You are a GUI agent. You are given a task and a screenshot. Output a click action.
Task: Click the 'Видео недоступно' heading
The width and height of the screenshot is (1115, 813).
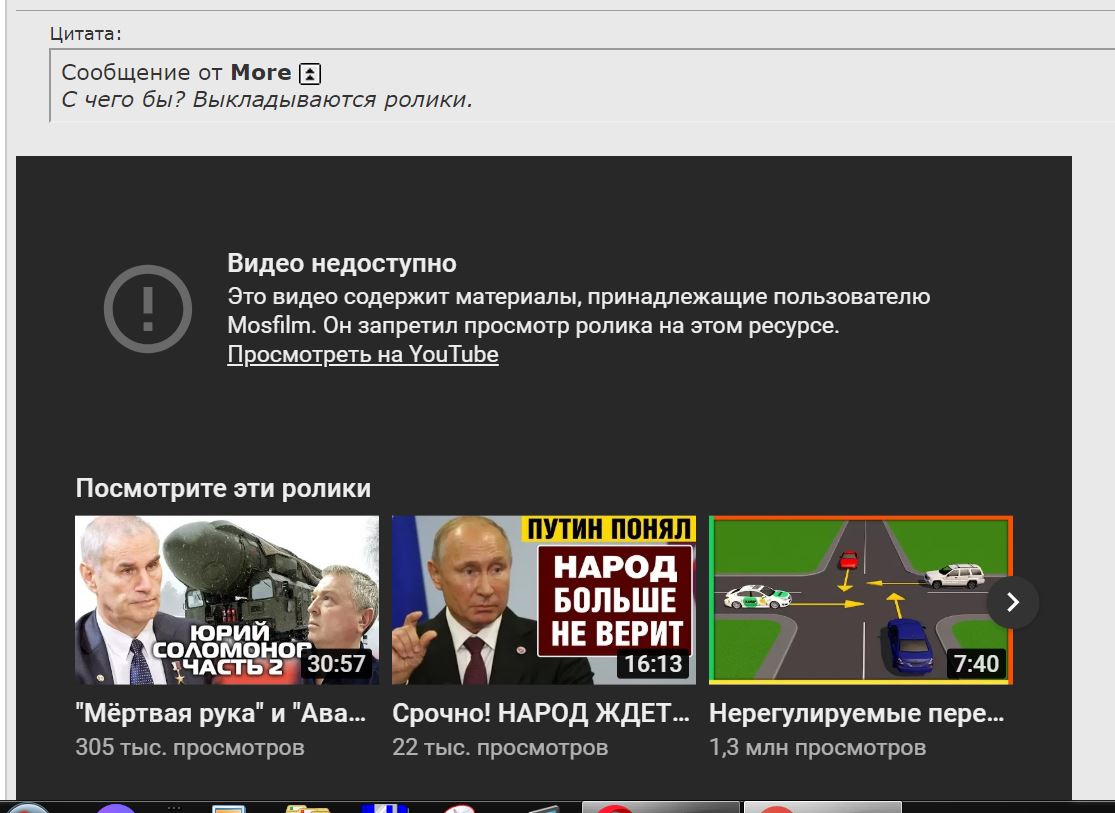342,263
